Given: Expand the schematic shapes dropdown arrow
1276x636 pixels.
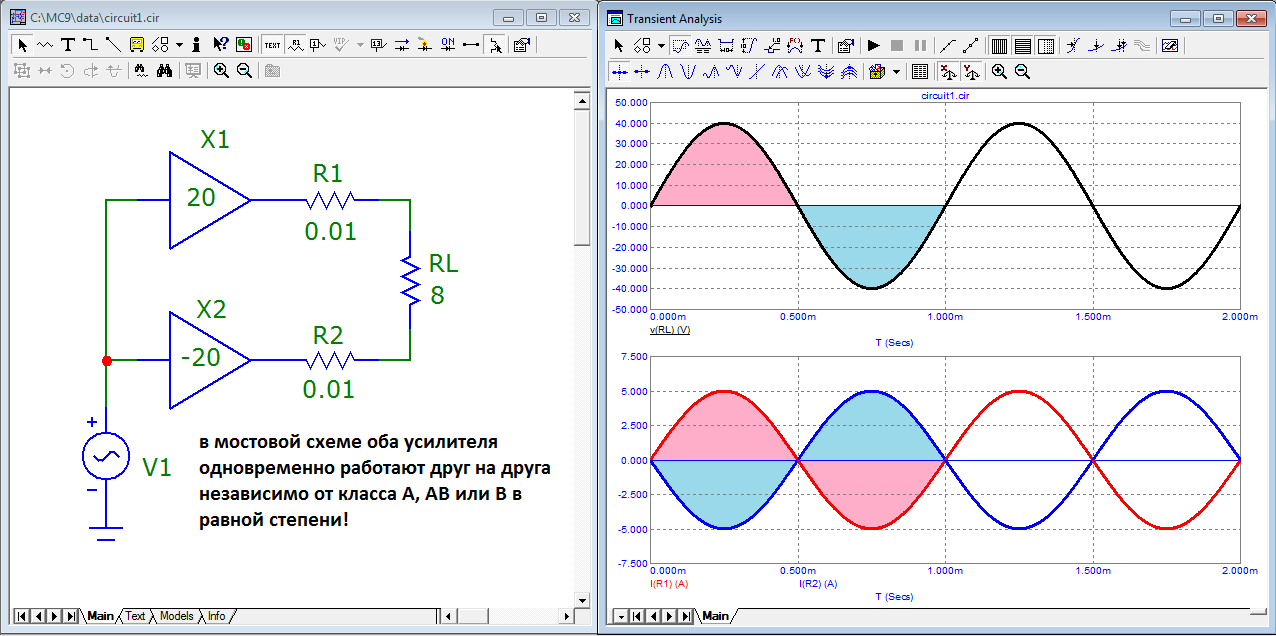Looking at the screenshot, I should coord(179,44).
